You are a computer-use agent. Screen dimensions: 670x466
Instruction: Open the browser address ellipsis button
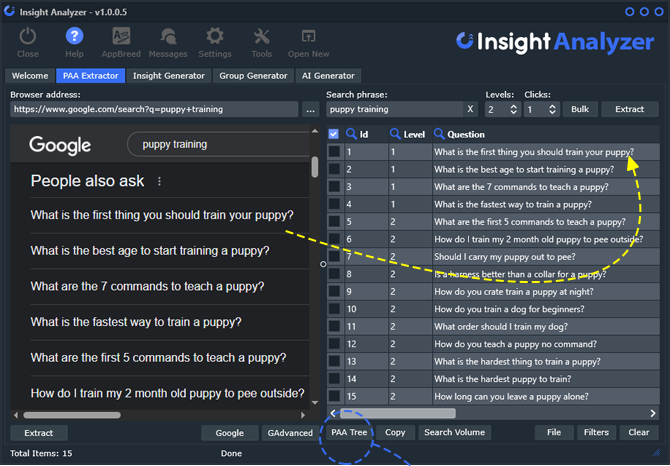(311, 109)
